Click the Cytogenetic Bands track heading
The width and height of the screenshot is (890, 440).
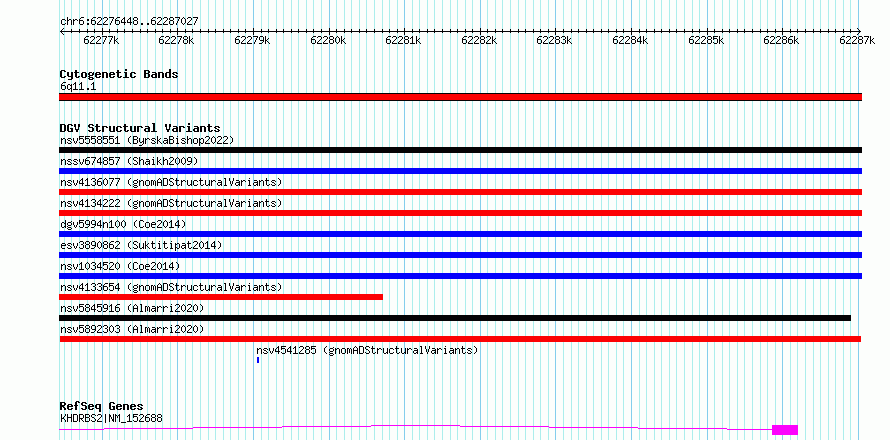coord(119,74)
